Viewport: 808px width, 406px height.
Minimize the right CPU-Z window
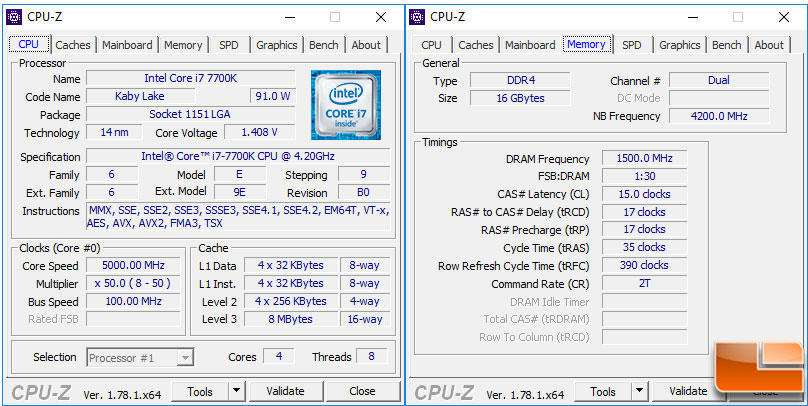693,17
